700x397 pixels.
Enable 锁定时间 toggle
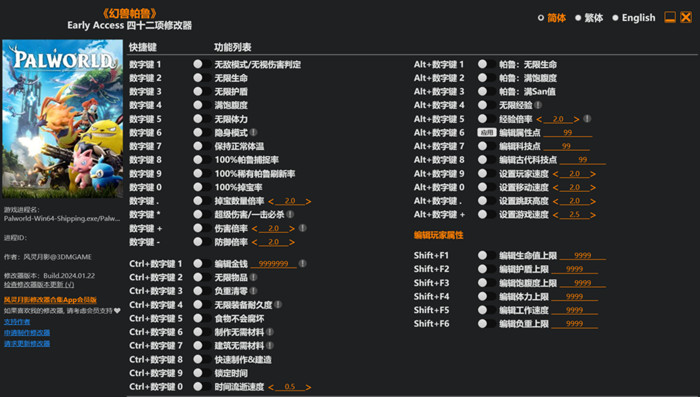(x=202, y=373)
